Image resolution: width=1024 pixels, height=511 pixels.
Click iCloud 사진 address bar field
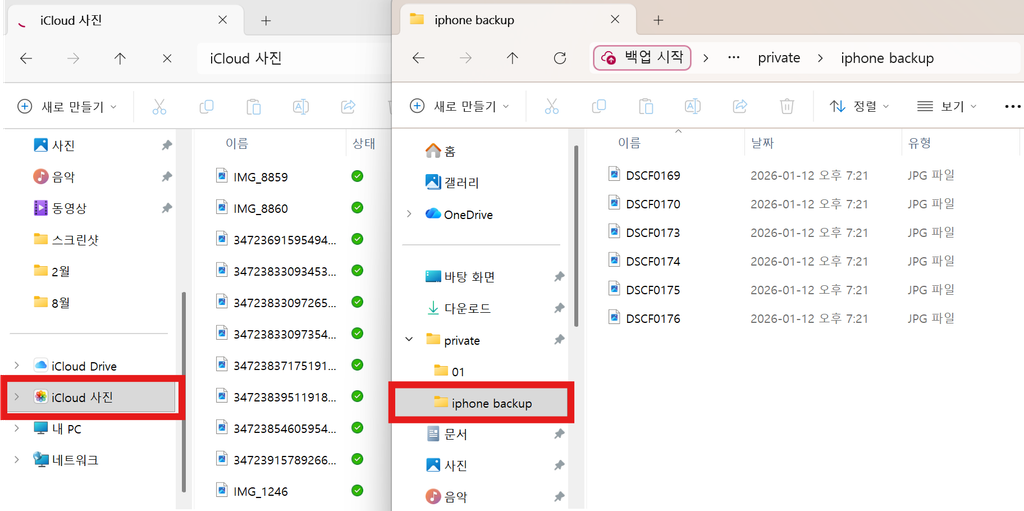294,58
